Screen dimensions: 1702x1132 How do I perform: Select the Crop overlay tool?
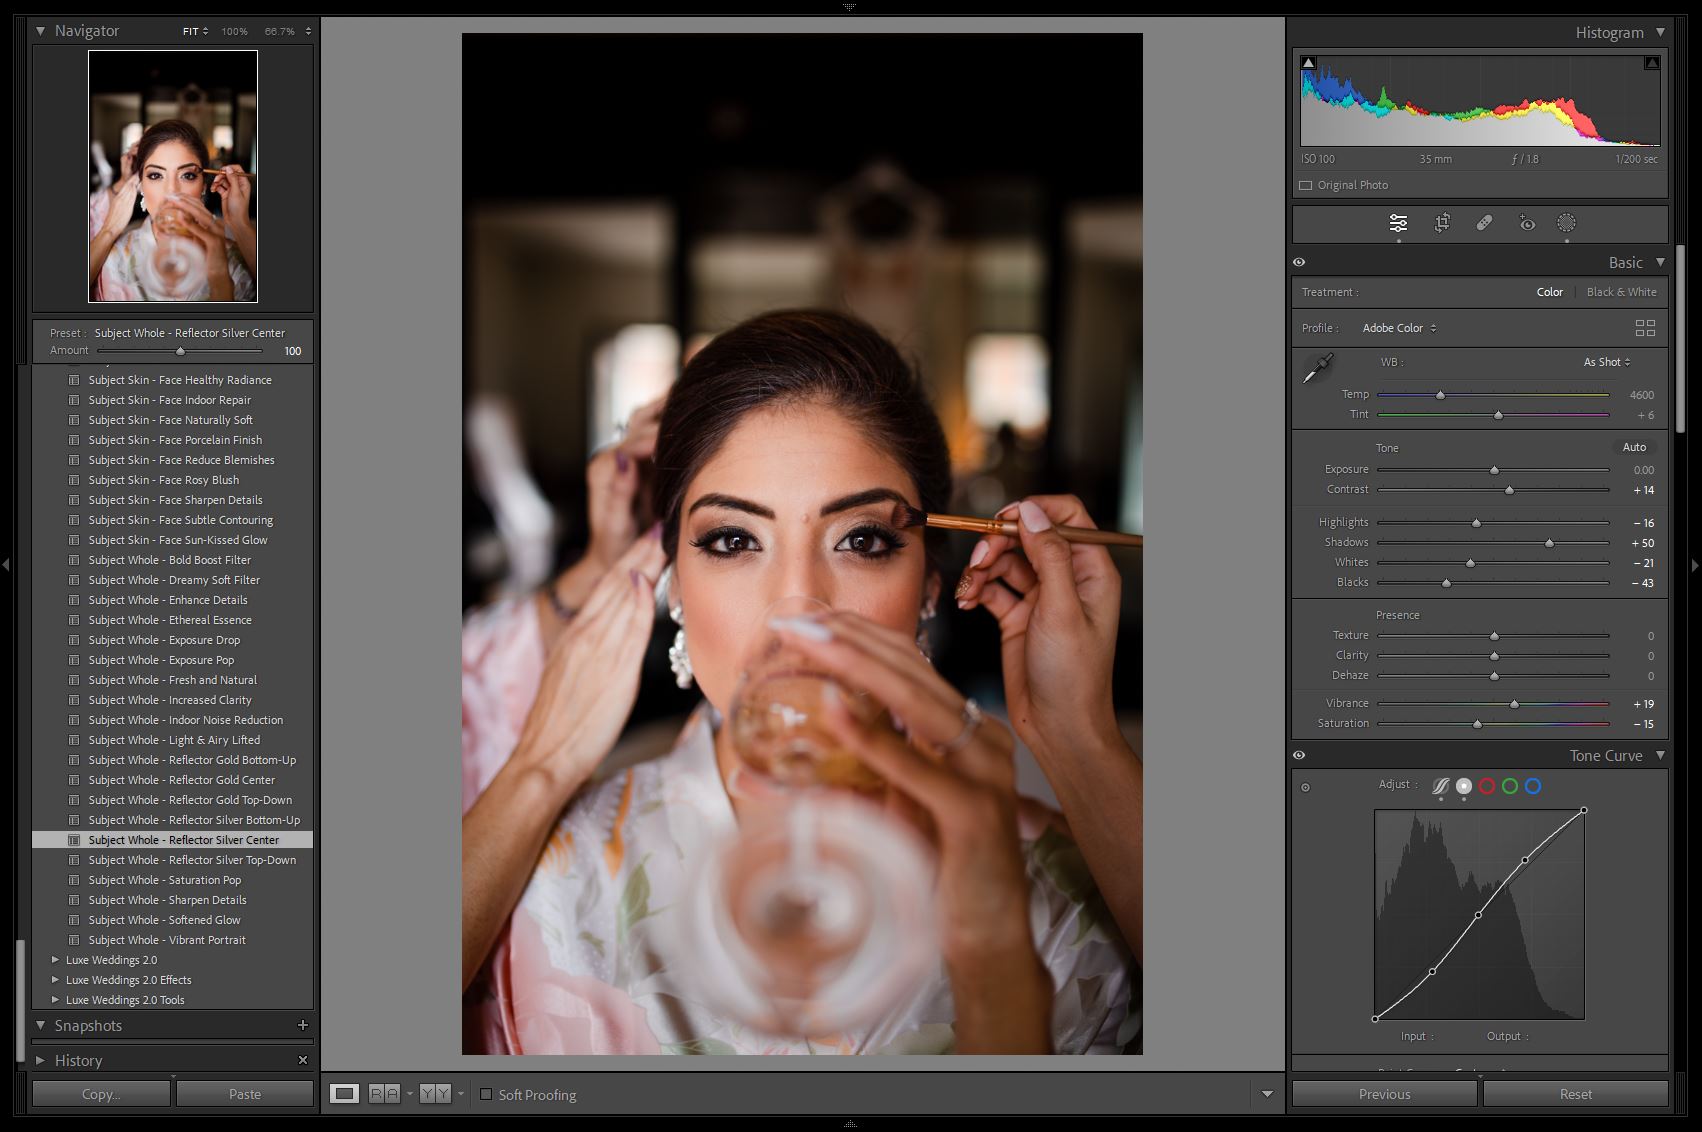[1442, 224]
